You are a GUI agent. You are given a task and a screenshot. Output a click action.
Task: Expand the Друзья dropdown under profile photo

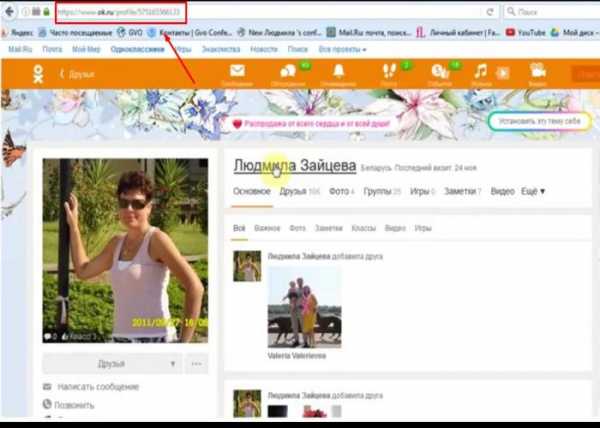(112, 364)
